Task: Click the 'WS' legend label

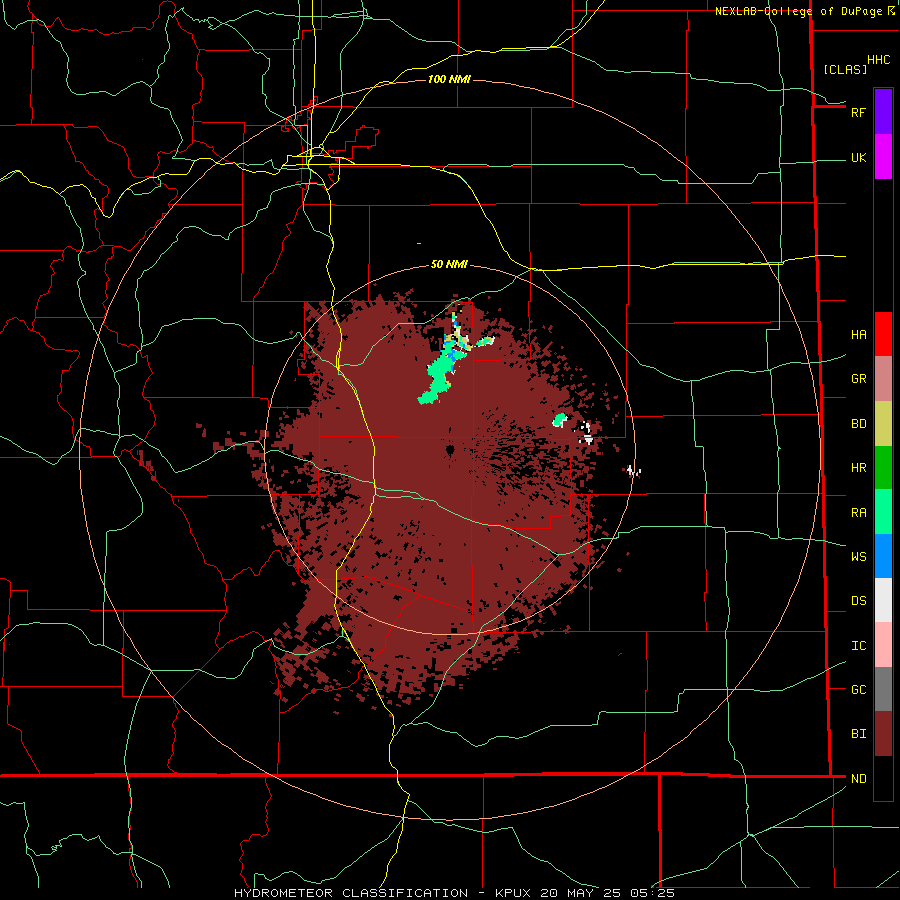Action: tap(858, 556)
